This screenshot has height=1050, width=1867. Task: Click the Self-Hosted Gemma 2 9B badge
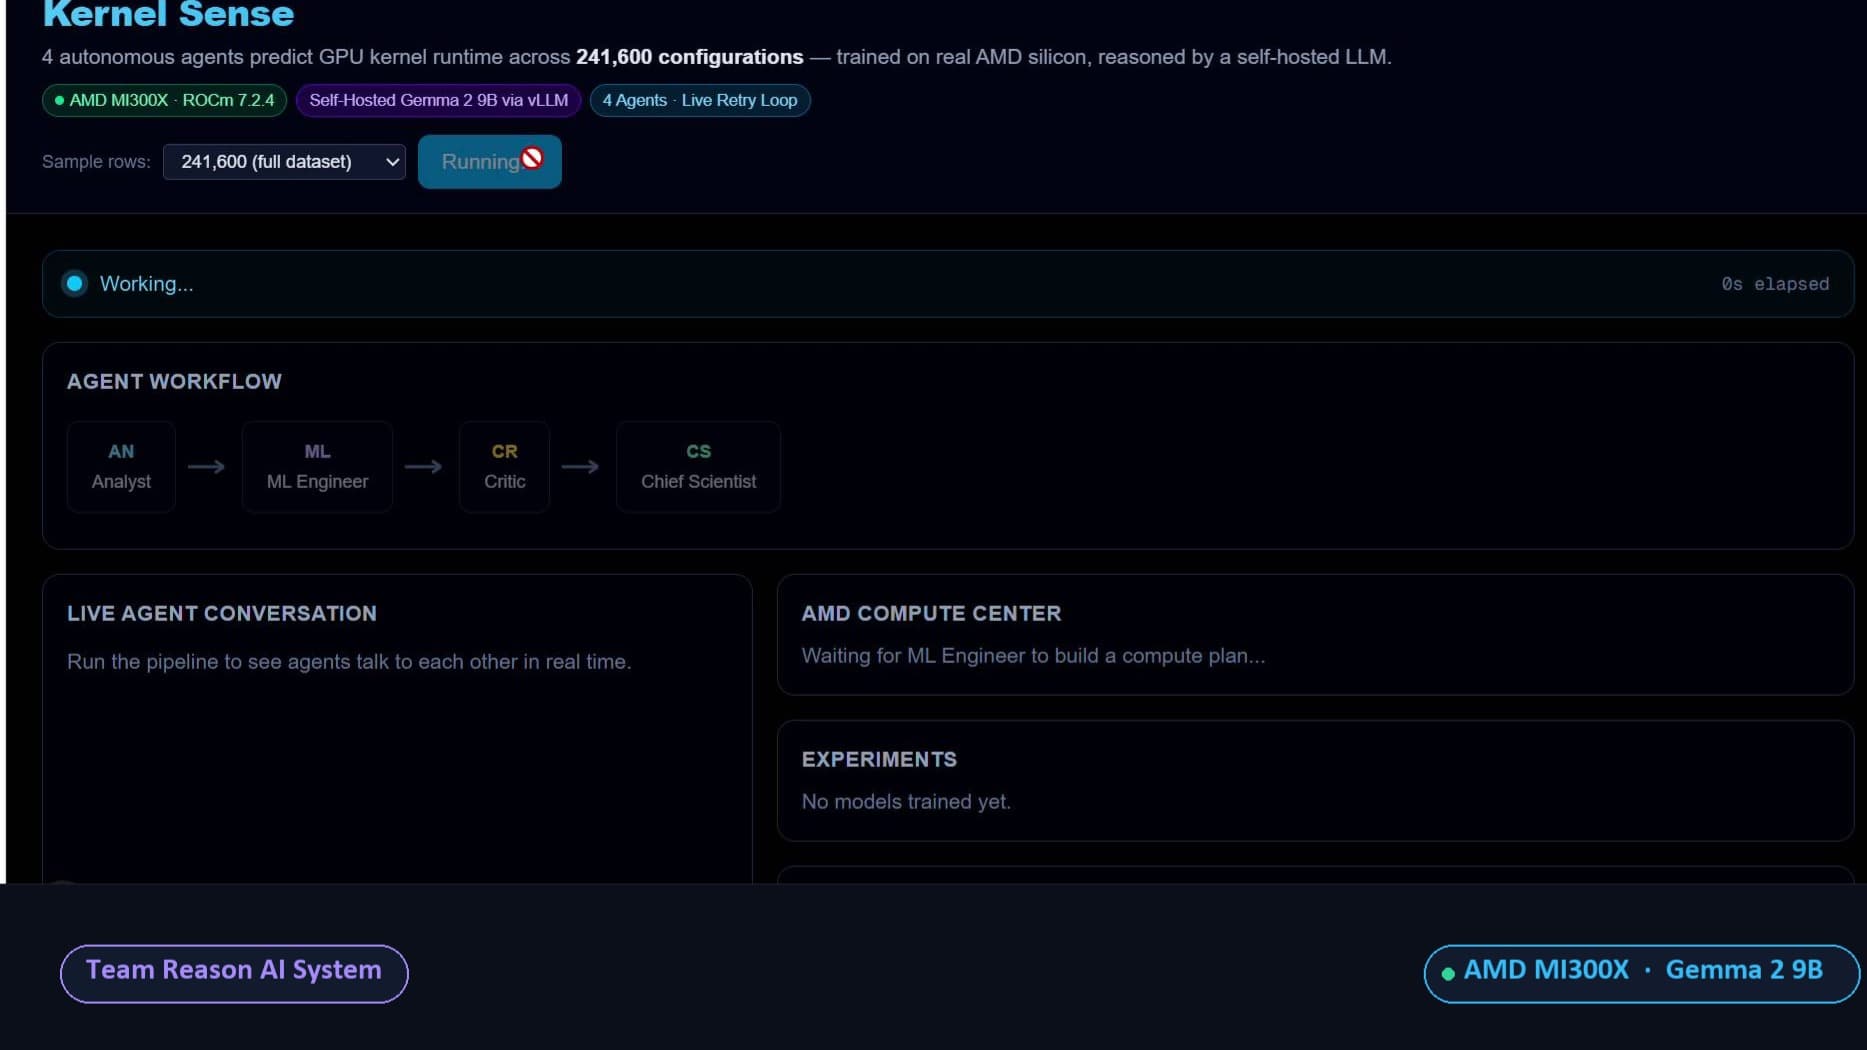[438, 100]
